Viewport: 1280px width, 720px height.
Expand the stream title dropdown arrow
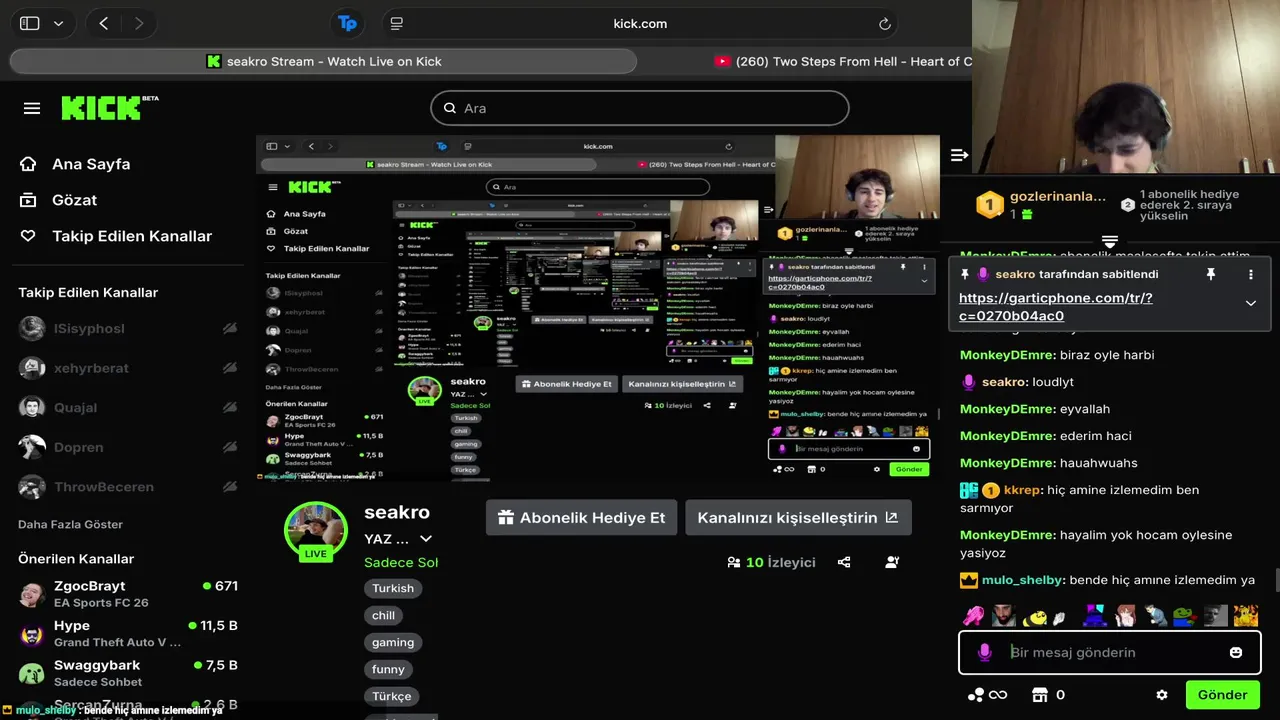point(426,539)
